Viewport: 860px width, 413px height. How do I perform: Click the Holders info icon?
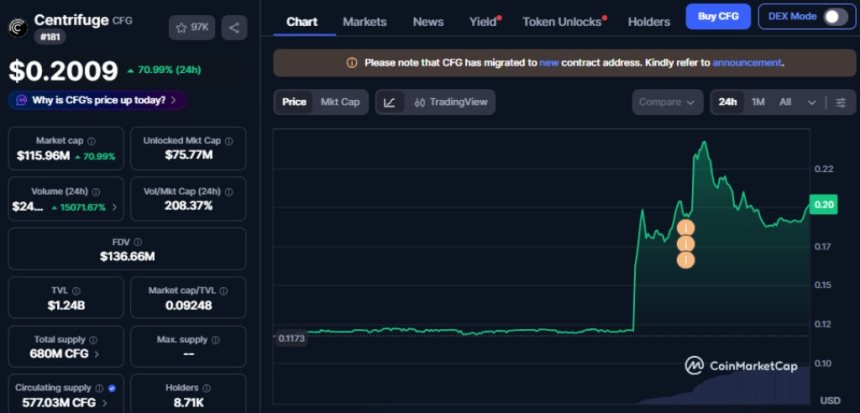208,387
